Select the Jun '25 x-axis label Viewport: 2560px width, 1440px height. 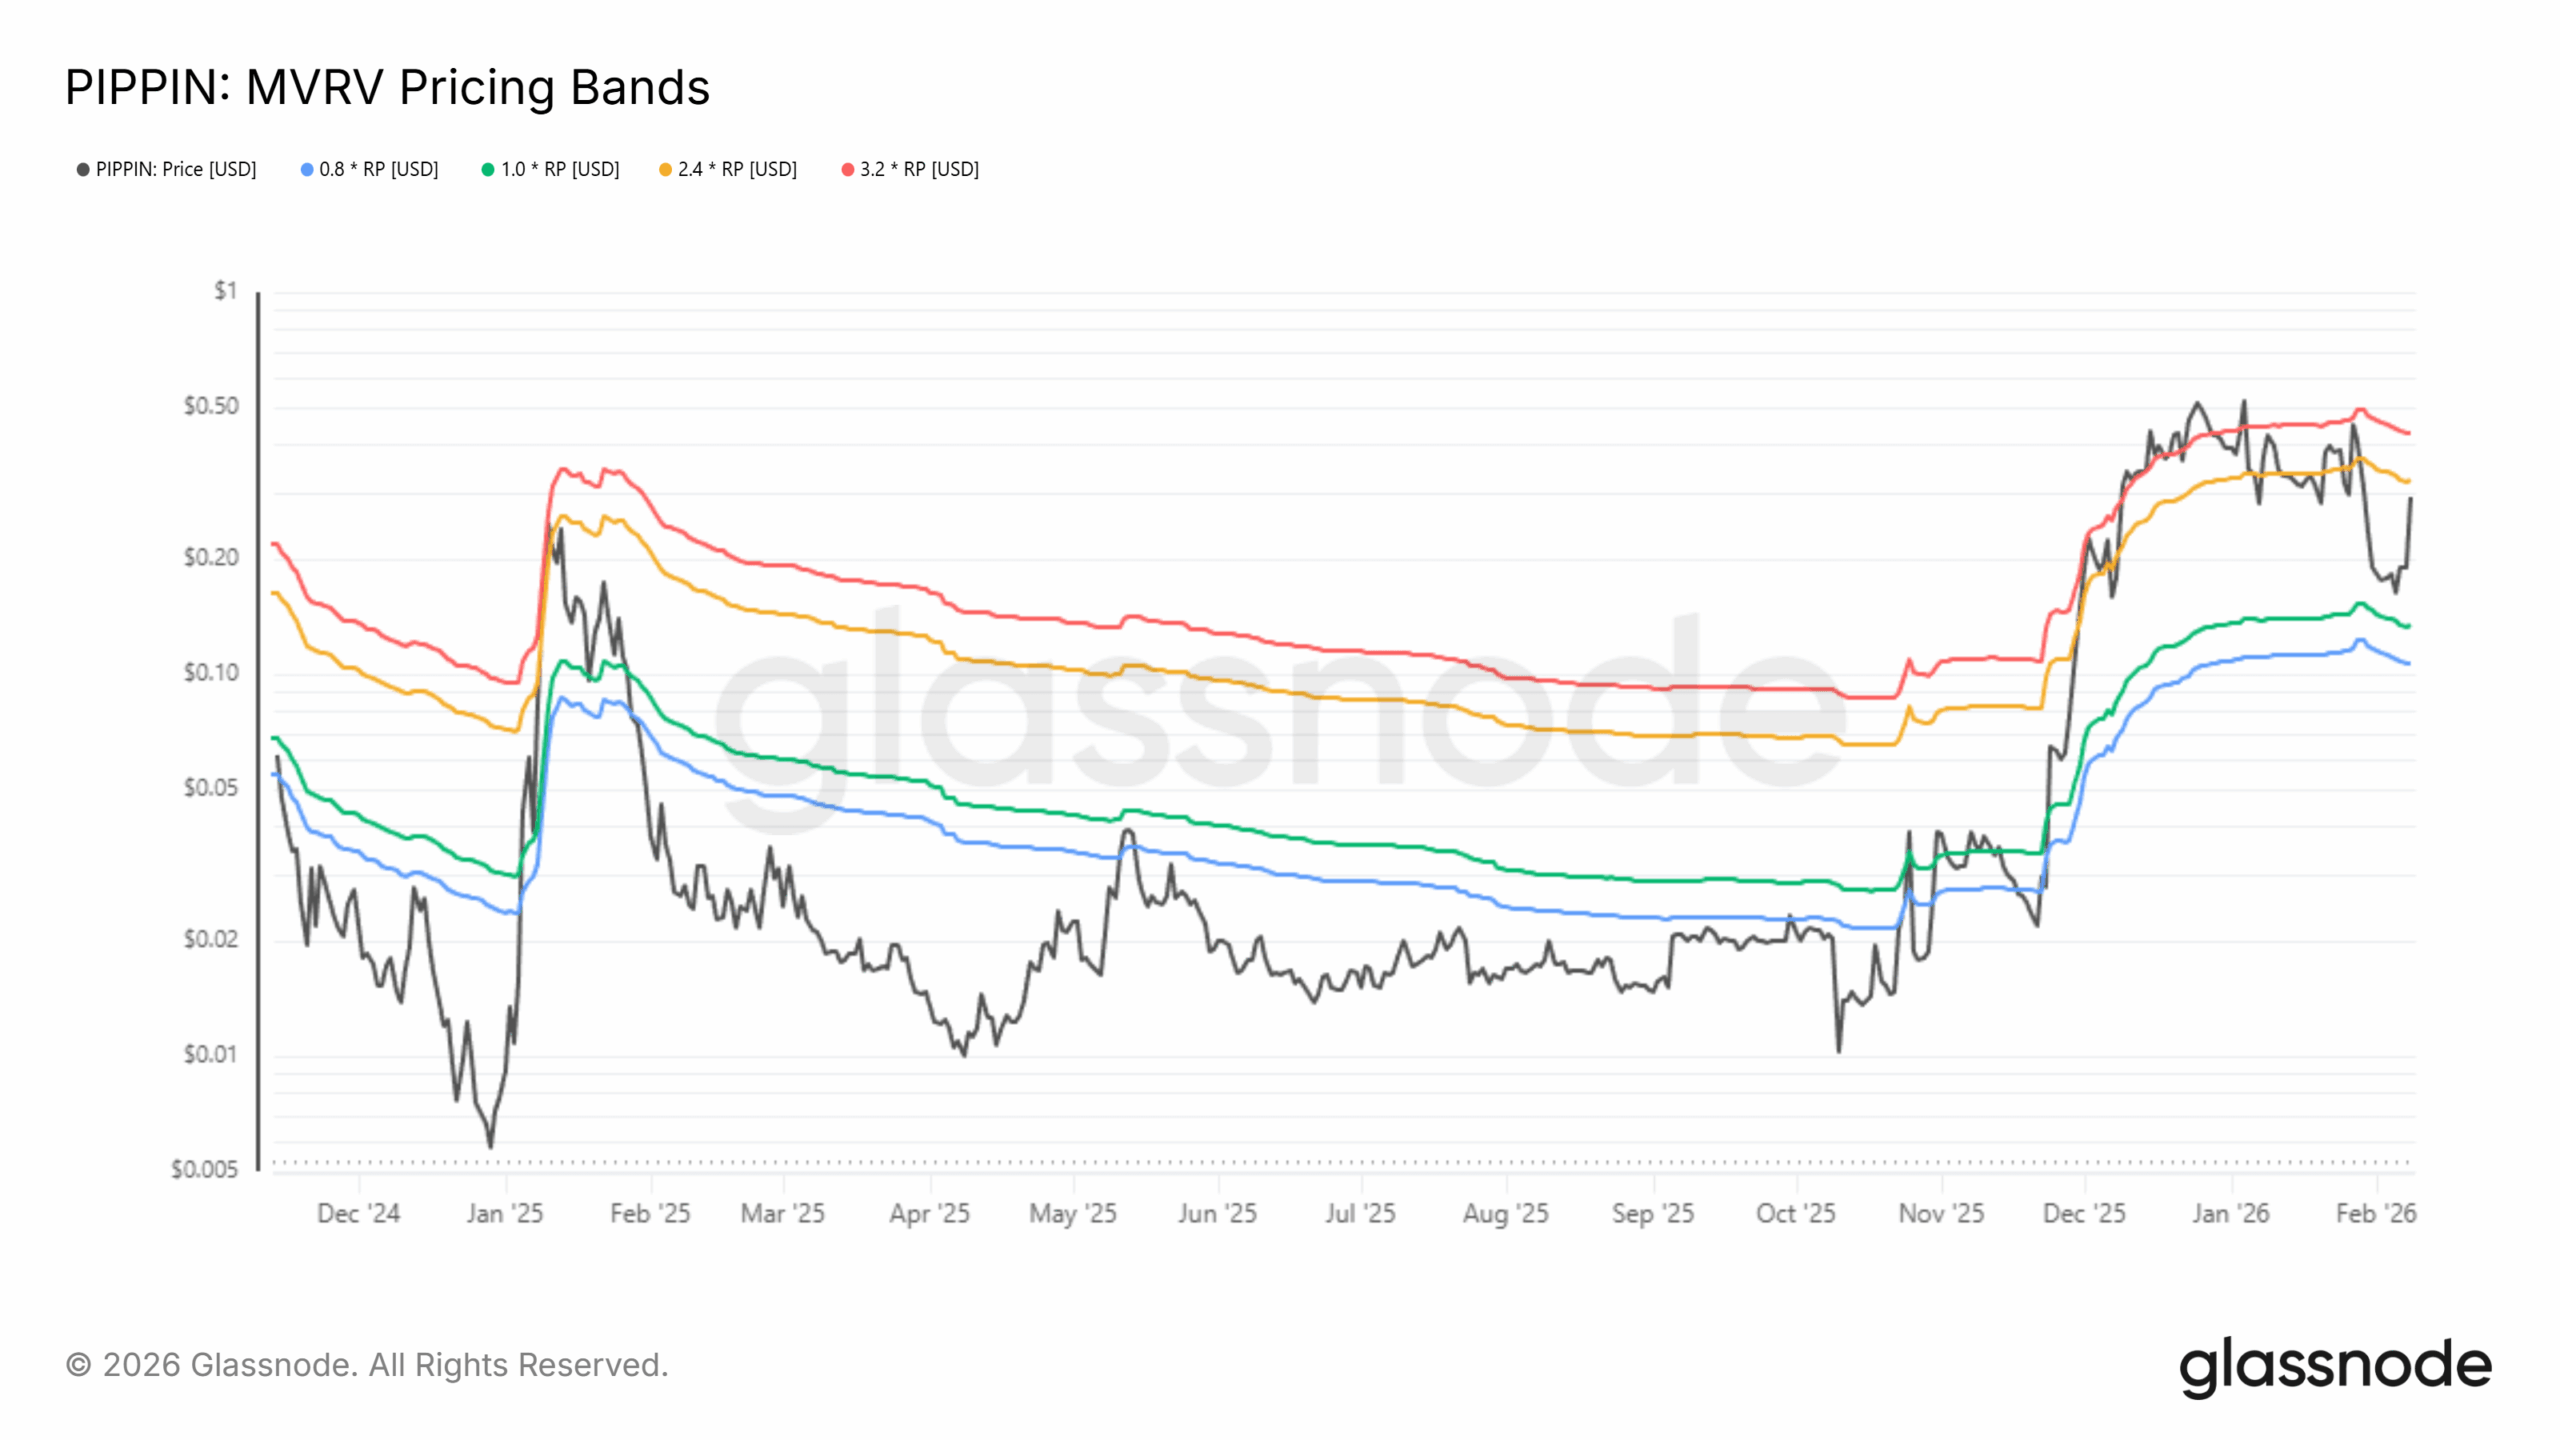click(x=1217, y=1214)
